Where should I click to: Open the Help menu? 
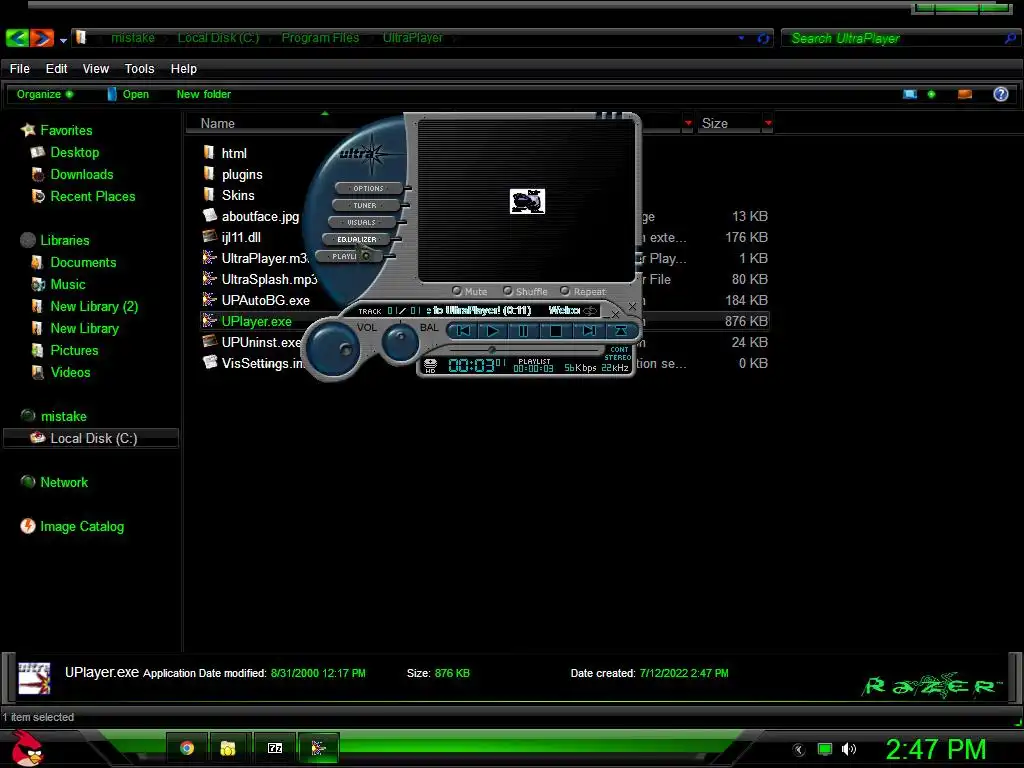184,69
